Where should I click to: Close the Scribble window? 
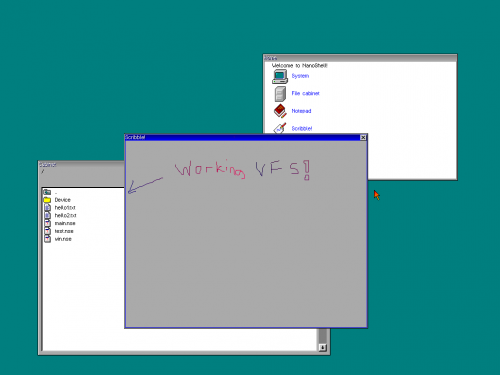pos(363,137)
